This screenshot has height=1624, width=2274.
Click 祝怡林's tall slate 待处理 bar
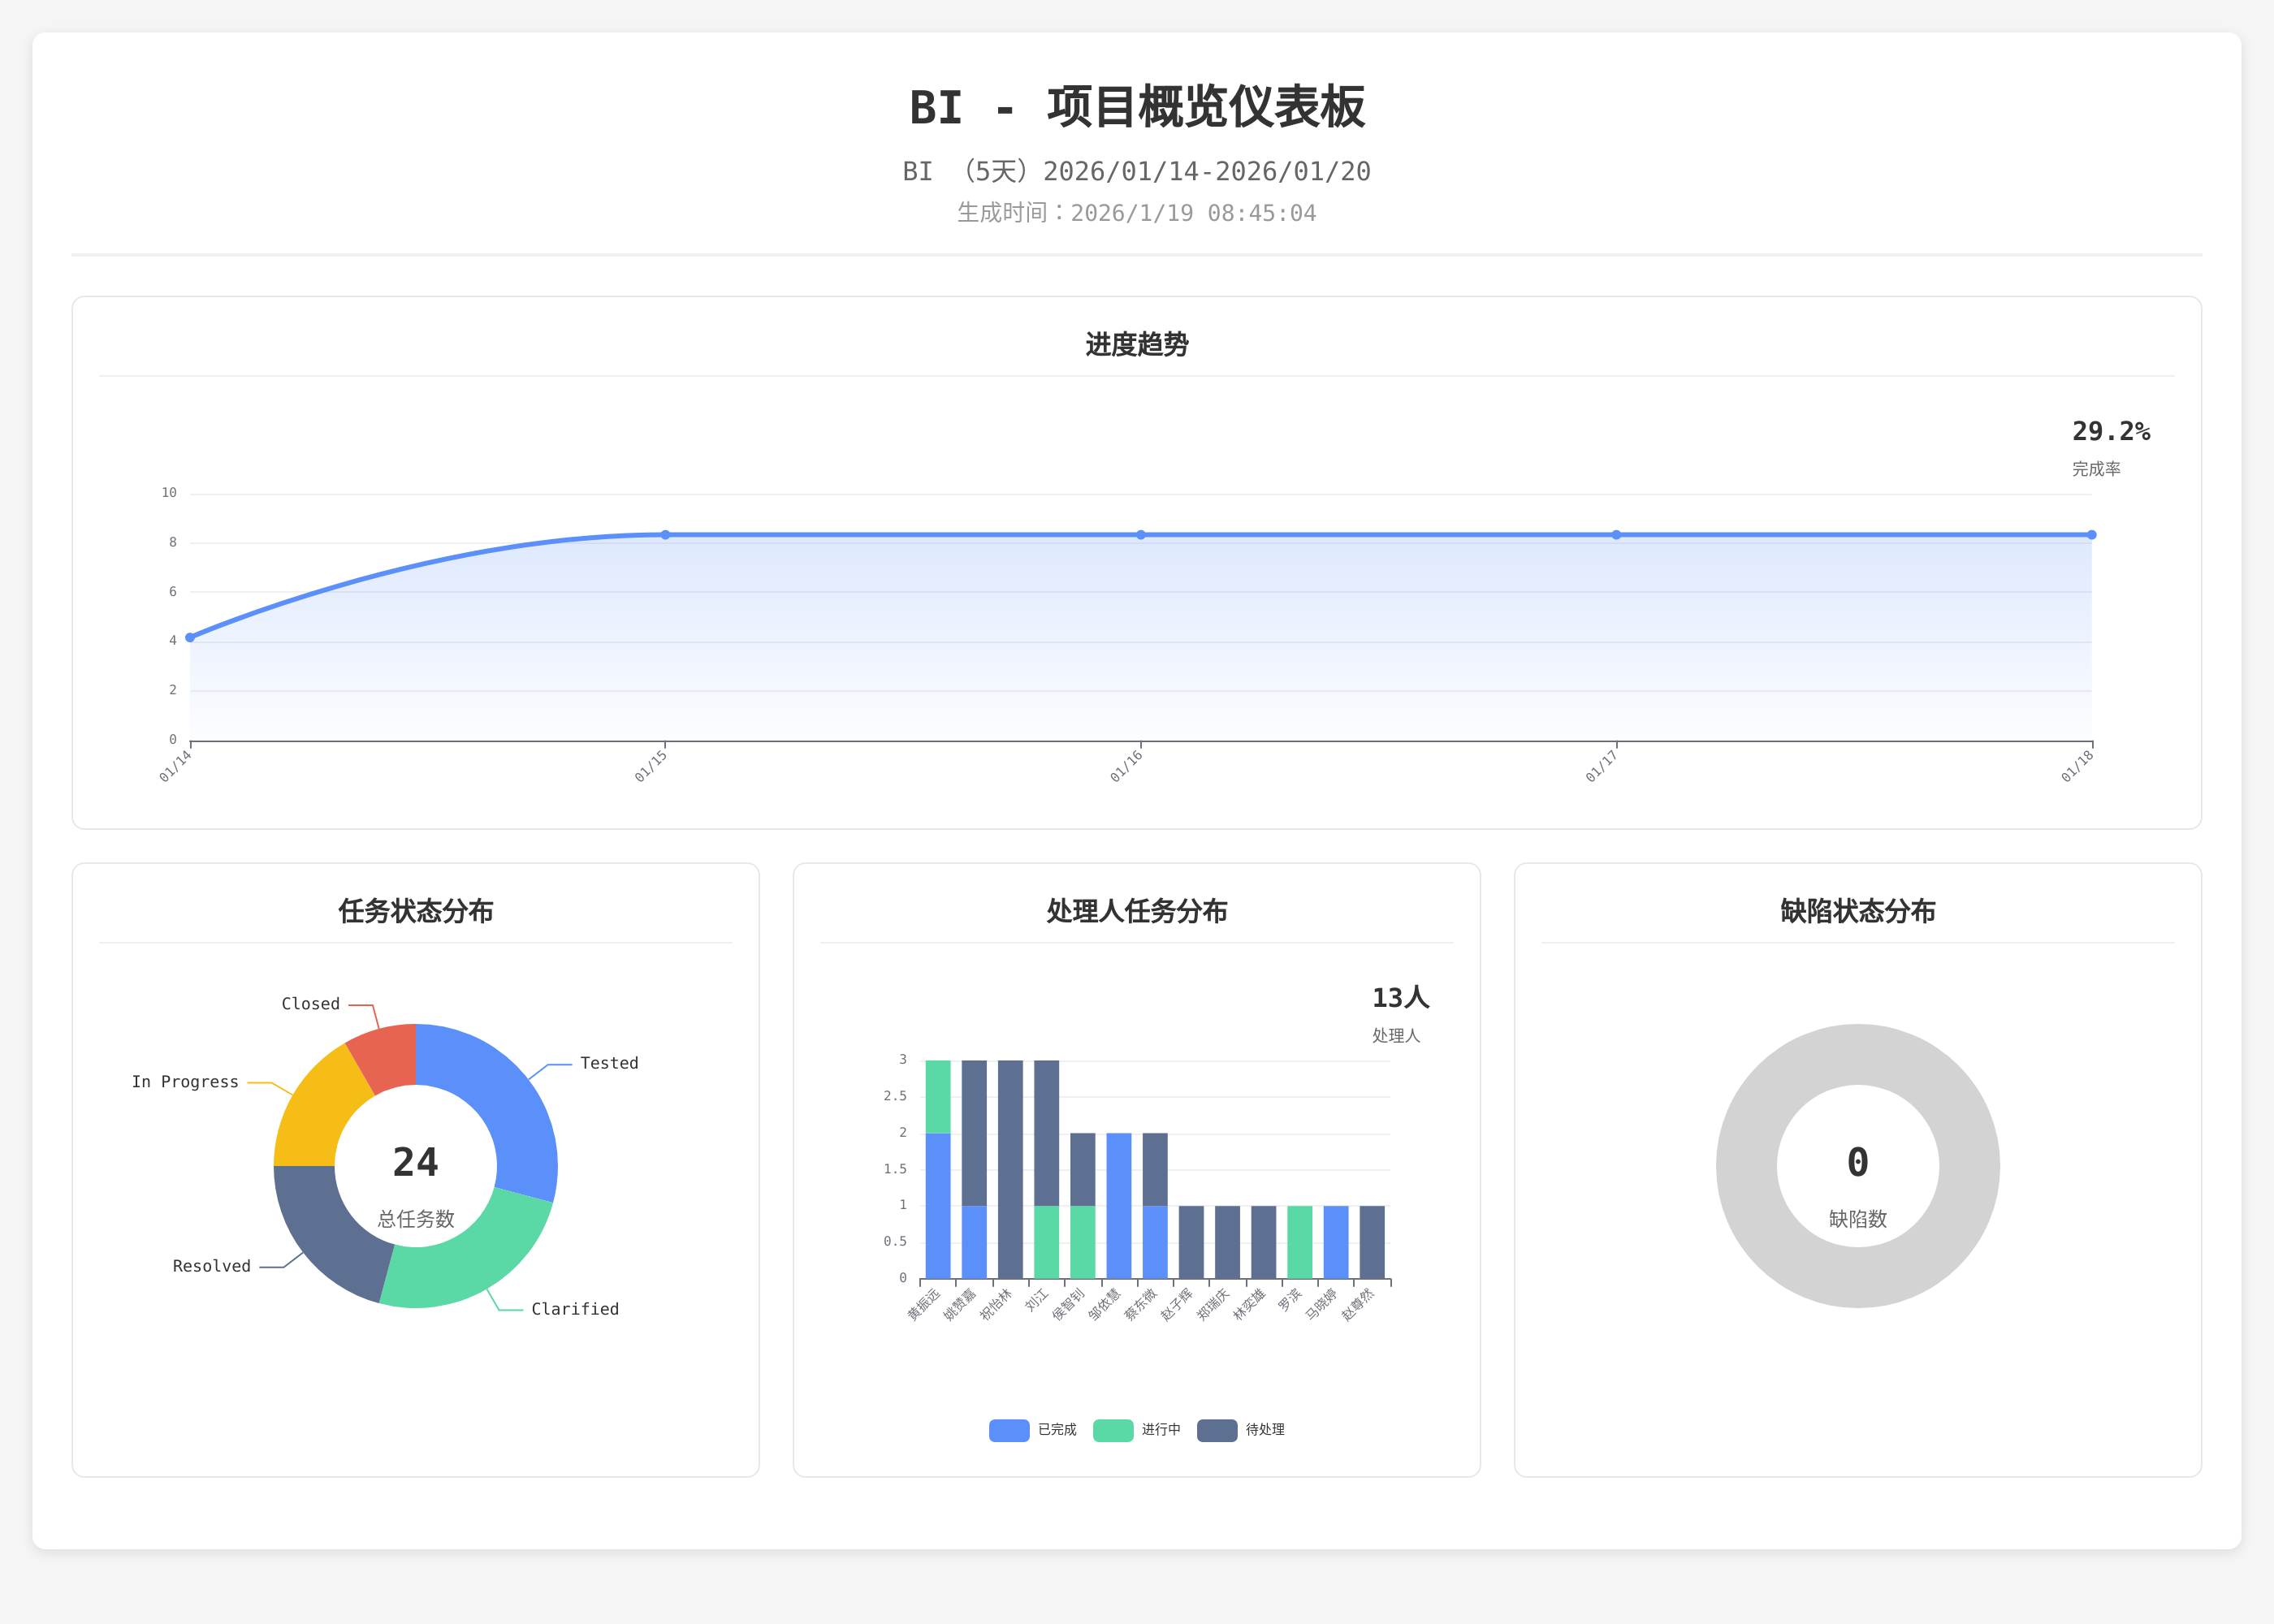pos(1010,1169)
